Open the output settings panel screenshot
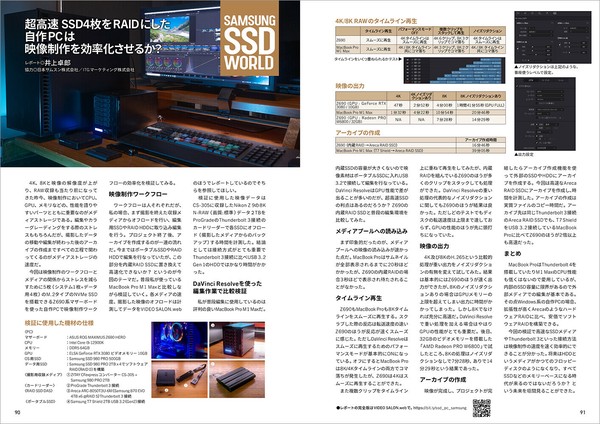Image resolution: width=600 pixels, height=424 pixels. click(x=545, y=114)
